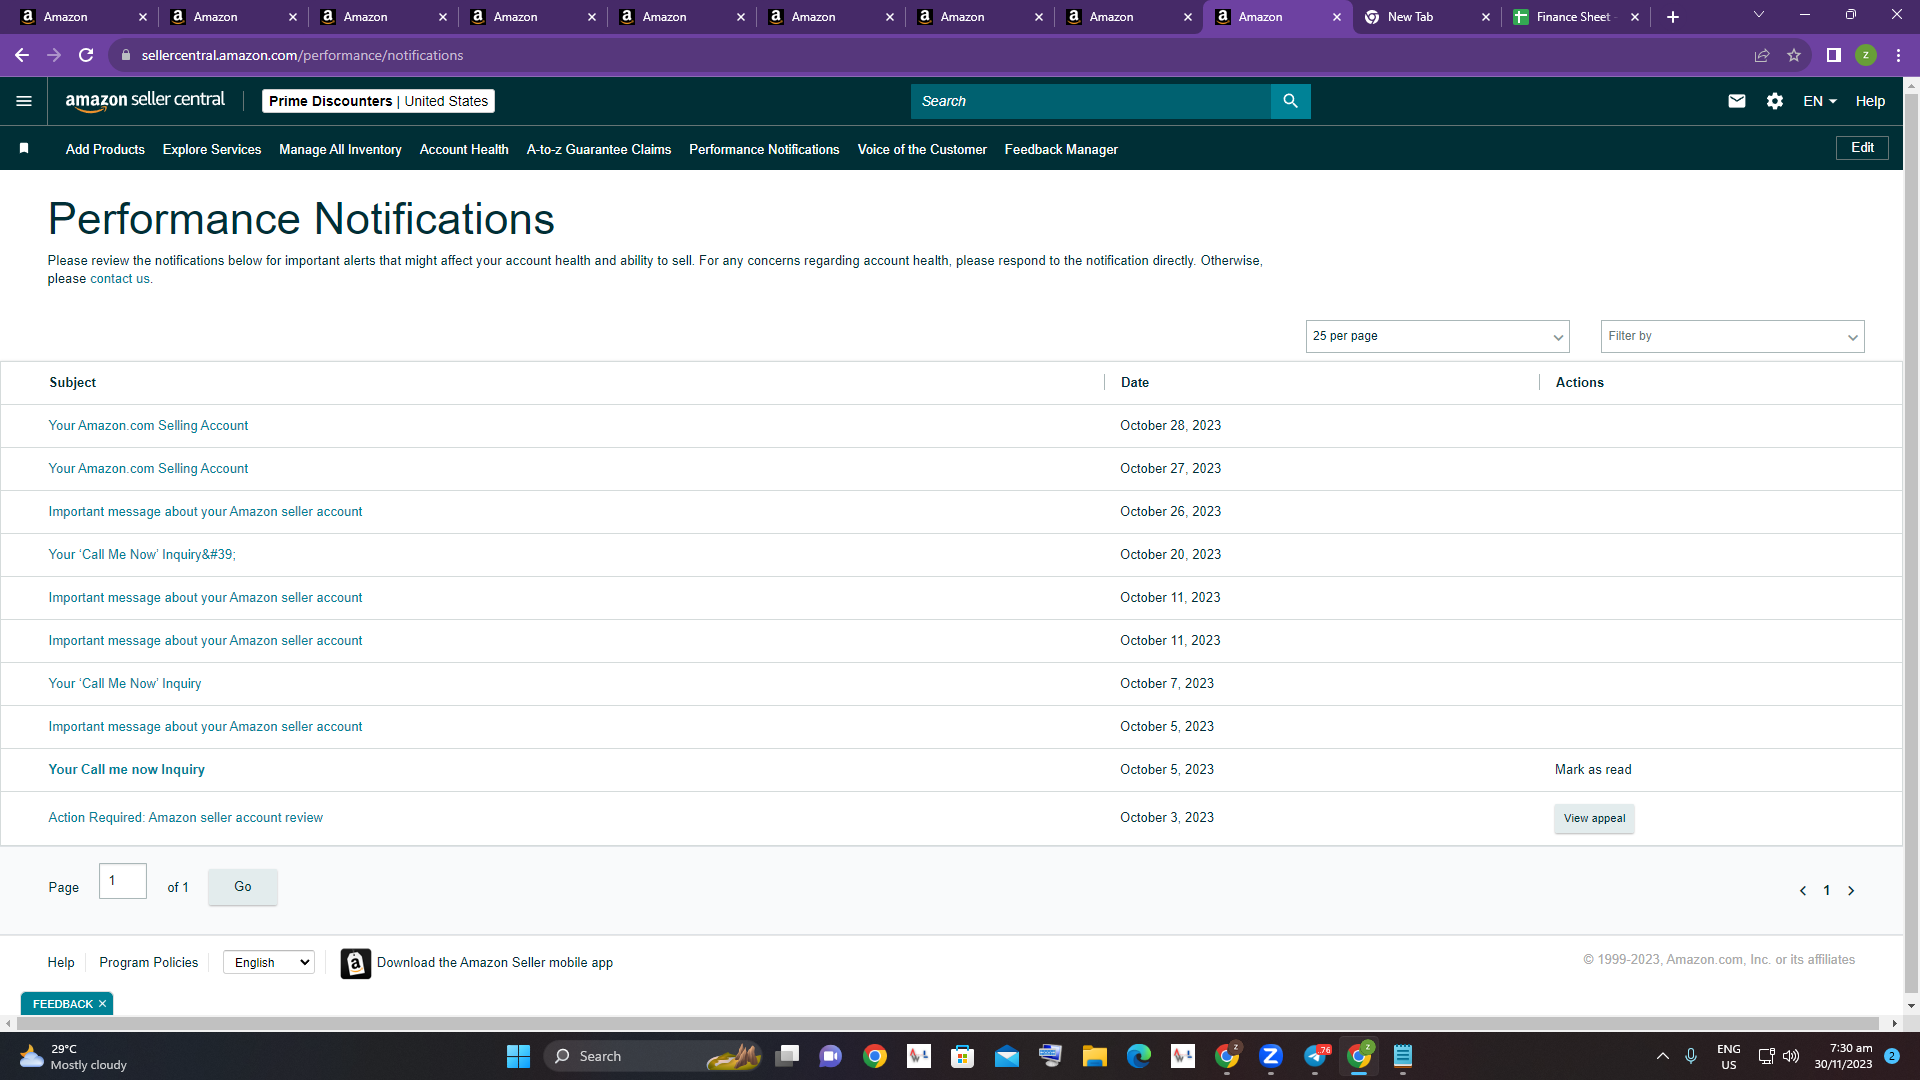
Task: Open Telegram from the taskbar
Action: (x=1315, y=1056)
